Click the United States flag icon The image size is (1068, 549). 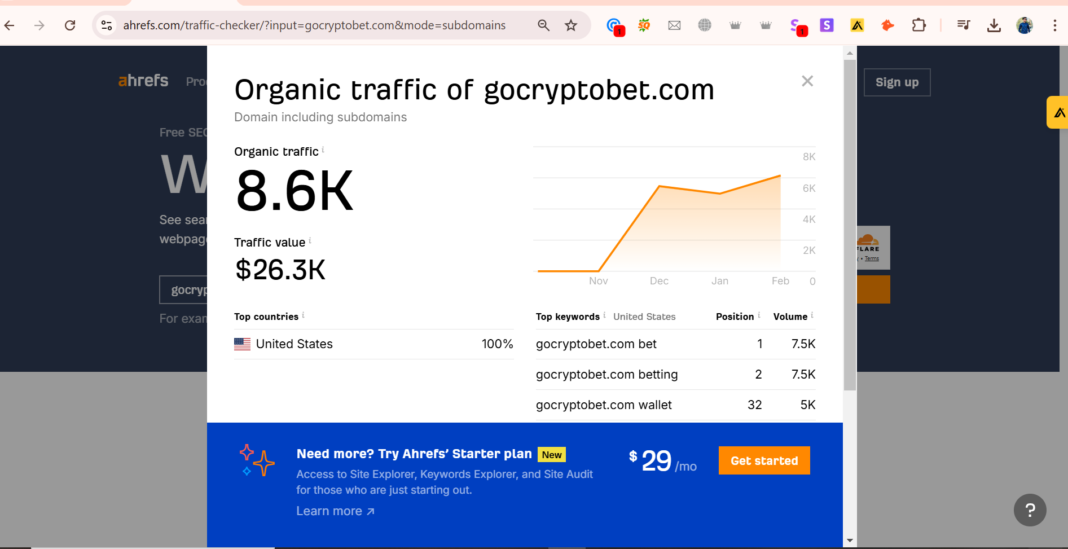(x=242, y=344)
